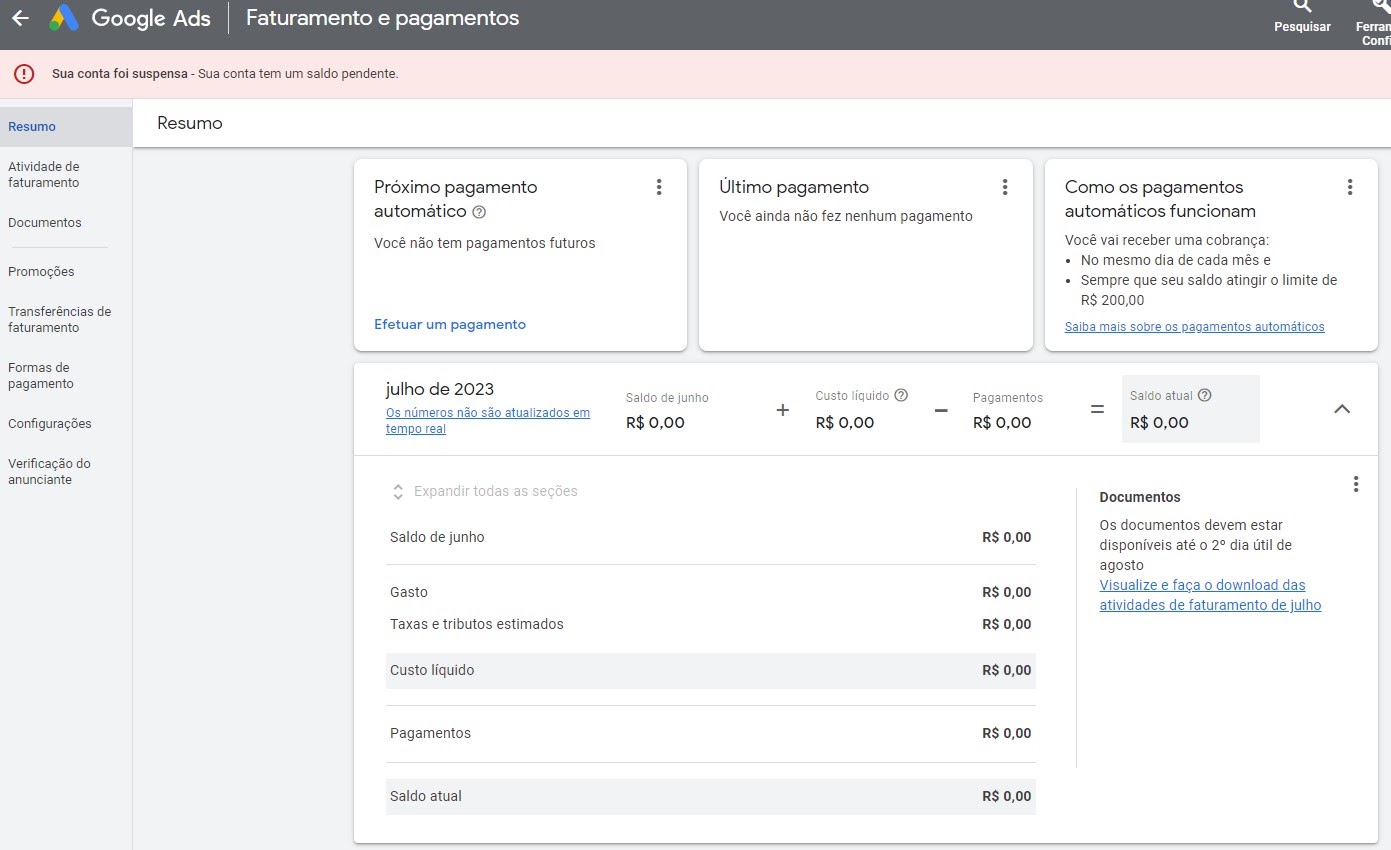The image size is (1391, 850).
Task: Click Os números não são atualizados link
Action: tap(488, 421)
